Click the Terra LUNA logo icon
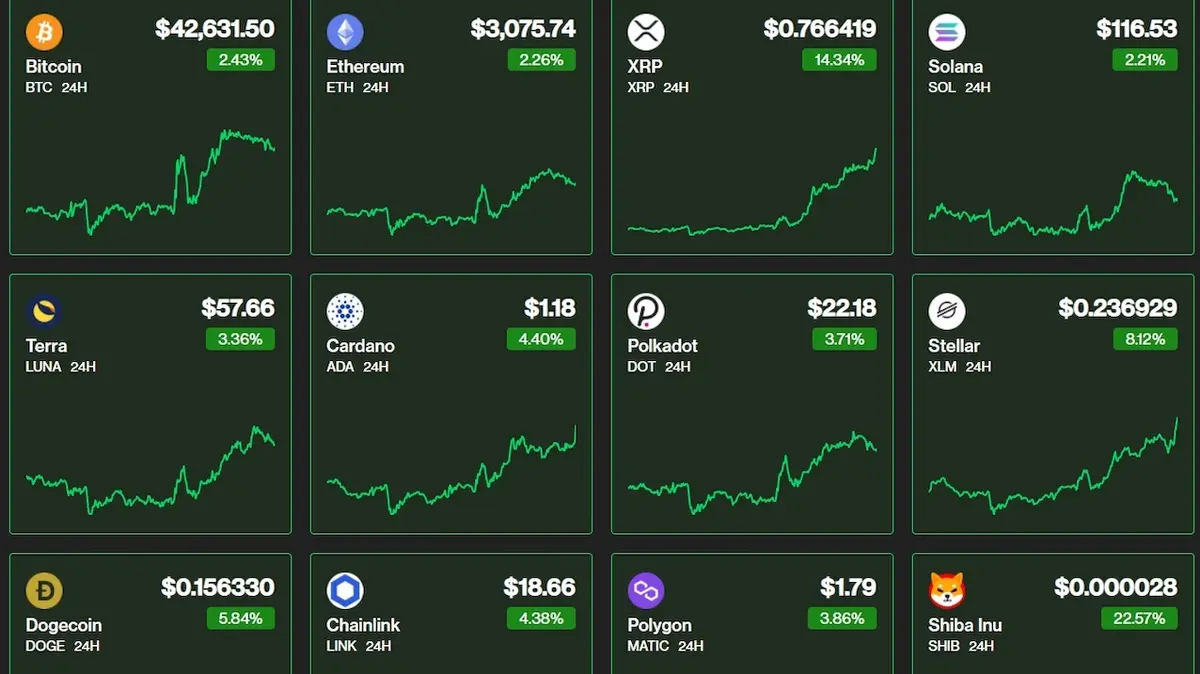Viewport: 1200px width, 674px height. coord(44,312)
